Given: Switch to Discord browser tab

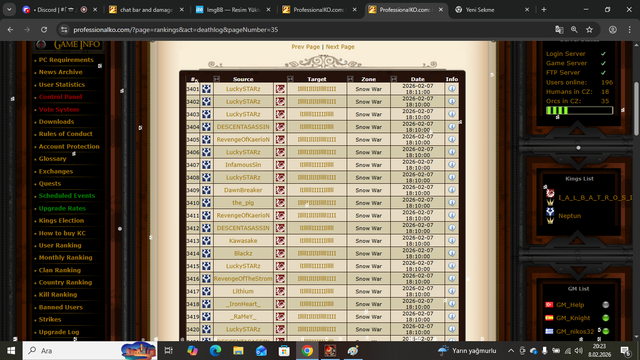Looking at the screenshot, I should point(60,9).
